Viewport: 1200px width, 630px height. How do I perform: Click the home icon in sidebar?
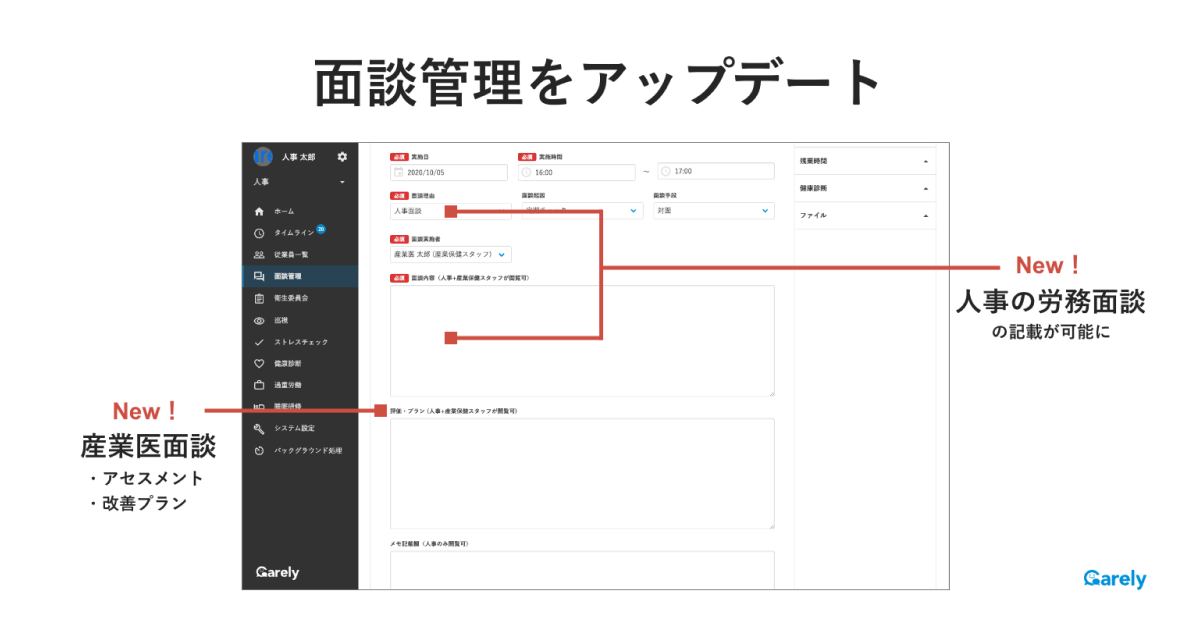259,212
